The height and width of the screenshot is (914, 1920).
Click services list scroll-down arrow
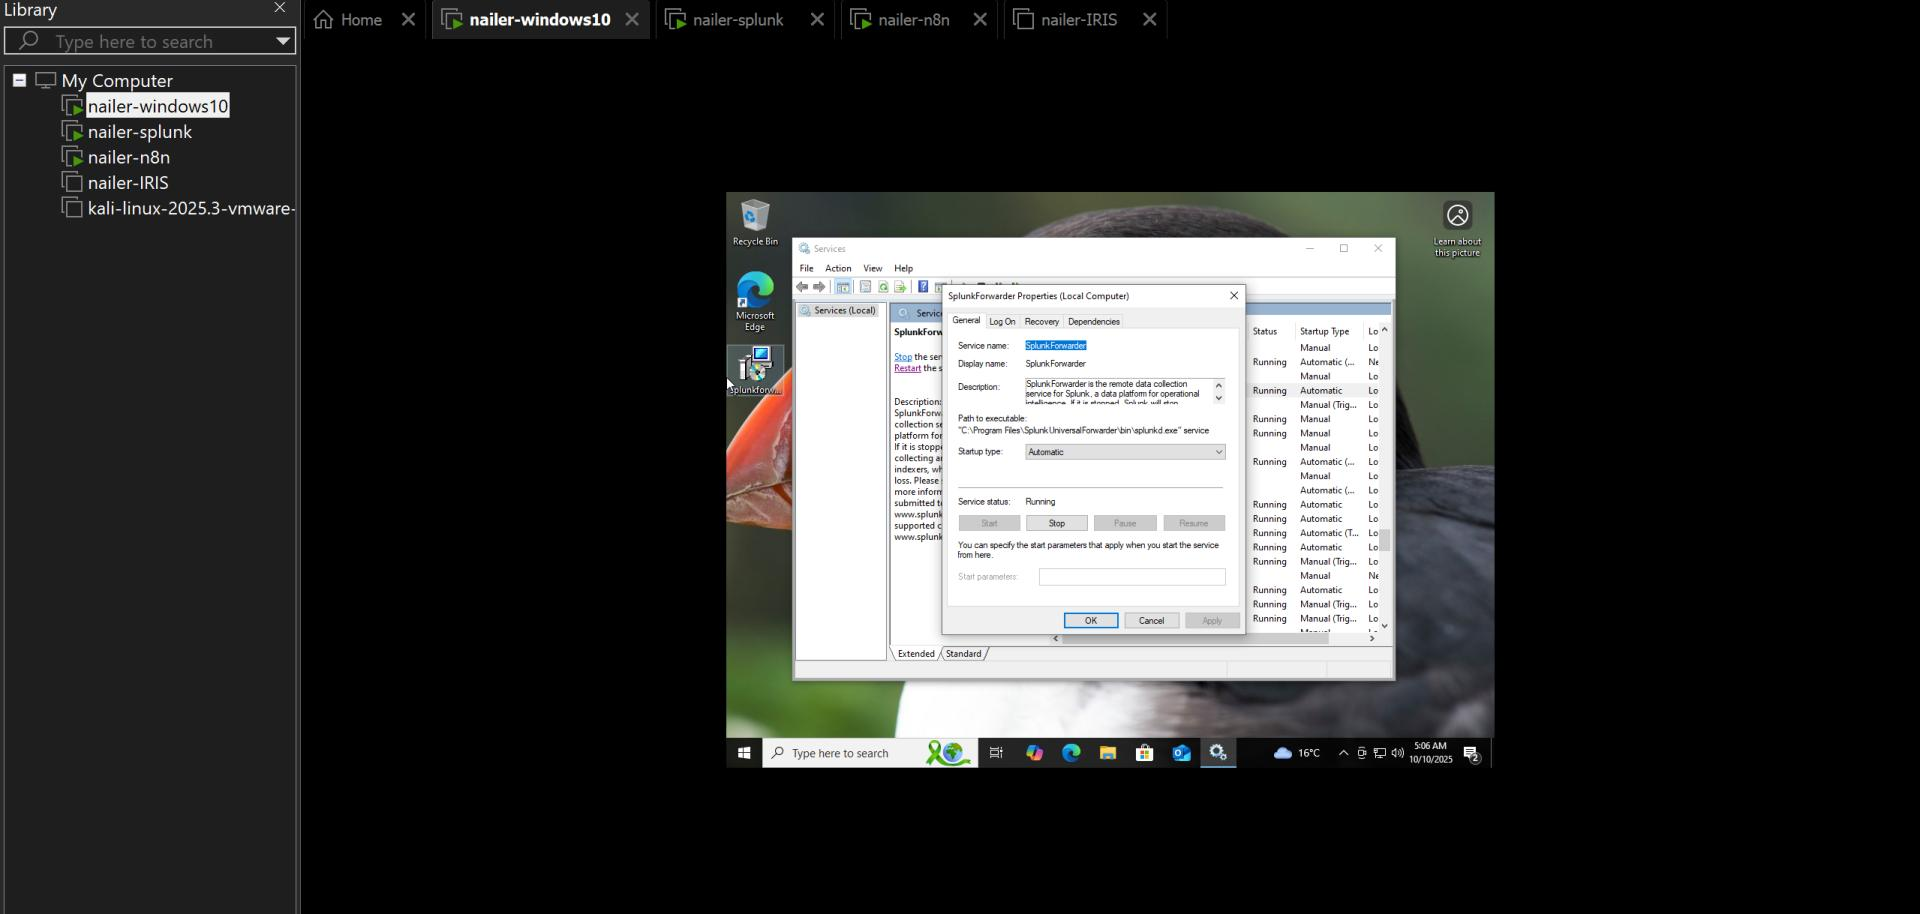click(1385, 626)
